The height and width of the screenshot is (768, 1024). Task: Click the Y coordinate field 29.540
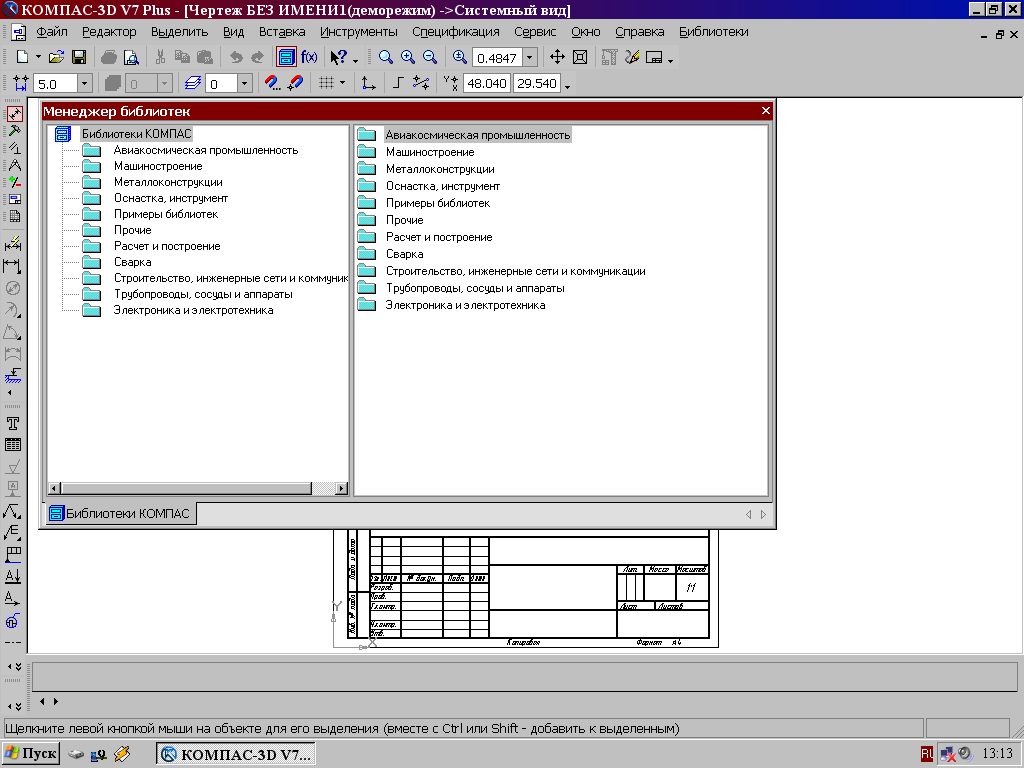pyautogui.click(x=537, y=84)
